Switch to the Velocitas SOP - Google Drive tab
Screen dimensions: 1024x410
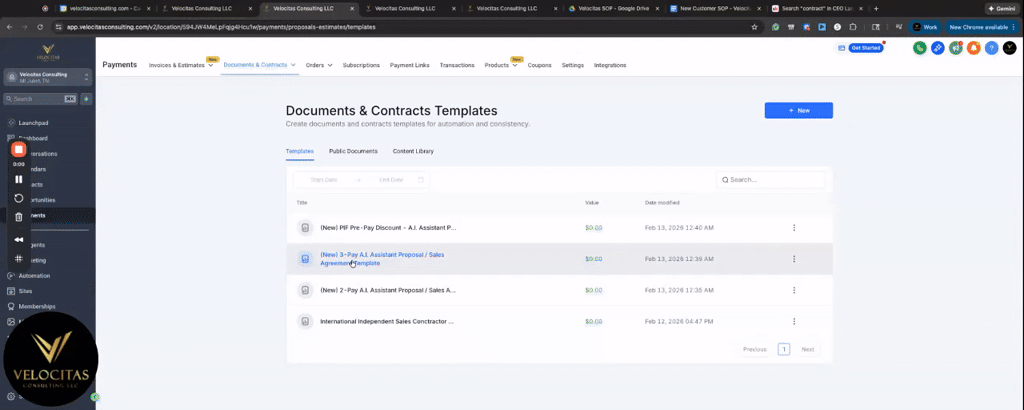point(613,8)
